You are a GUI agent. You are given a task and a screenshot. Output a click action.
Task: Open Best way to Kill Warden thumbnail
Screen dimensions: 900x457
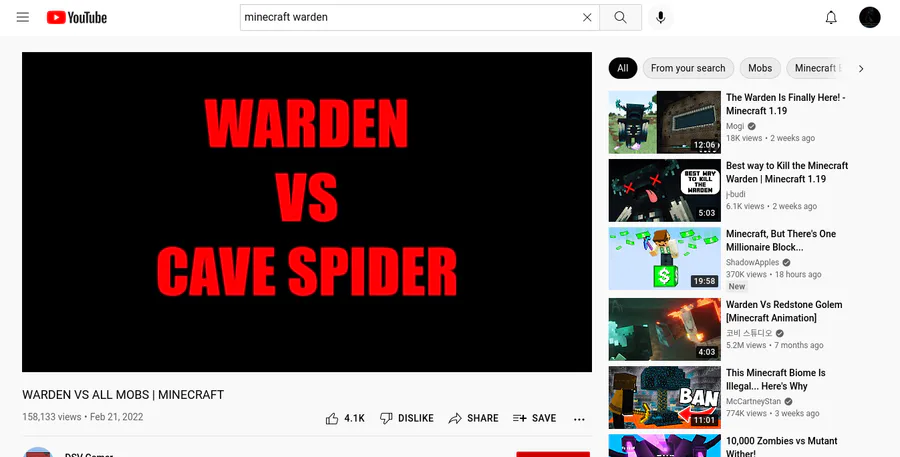pos(665,191)
